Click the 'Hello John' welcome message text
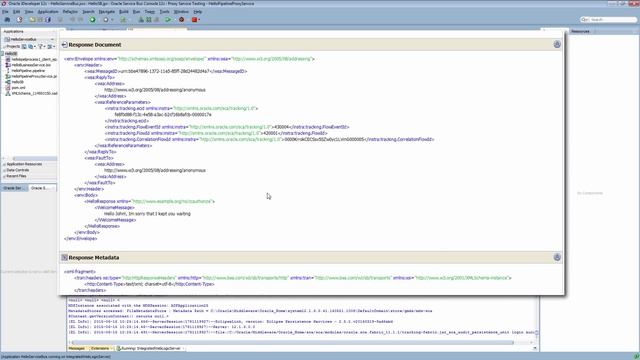 pos(147,214)
